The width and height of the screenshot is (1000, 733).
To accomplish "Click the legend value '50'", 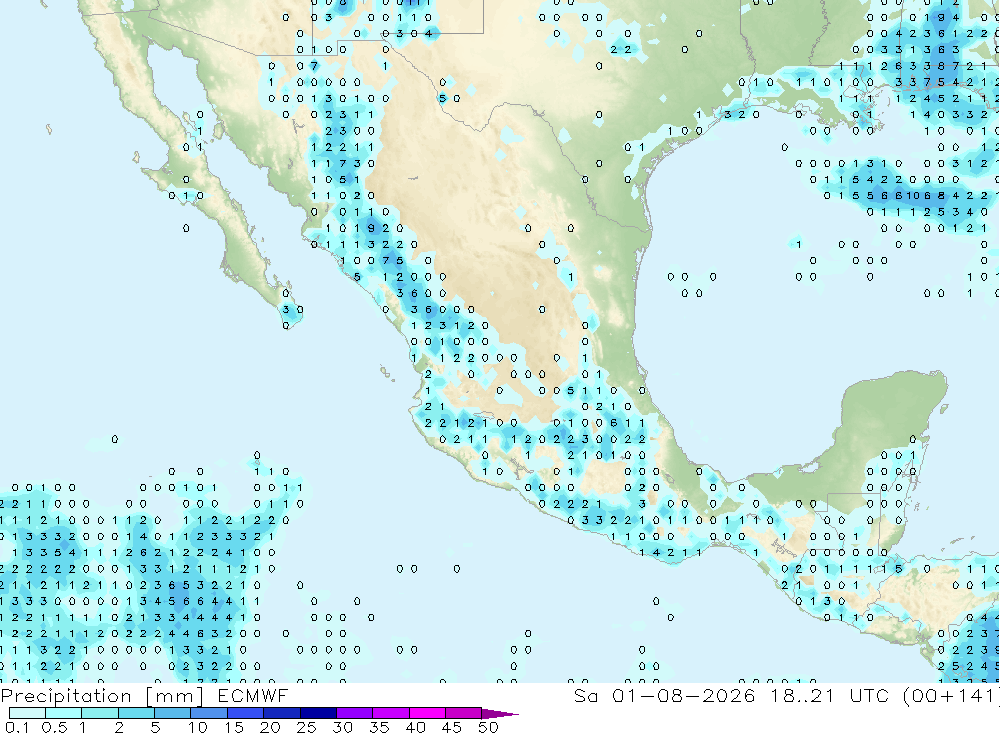I will (x=488, y=727).
